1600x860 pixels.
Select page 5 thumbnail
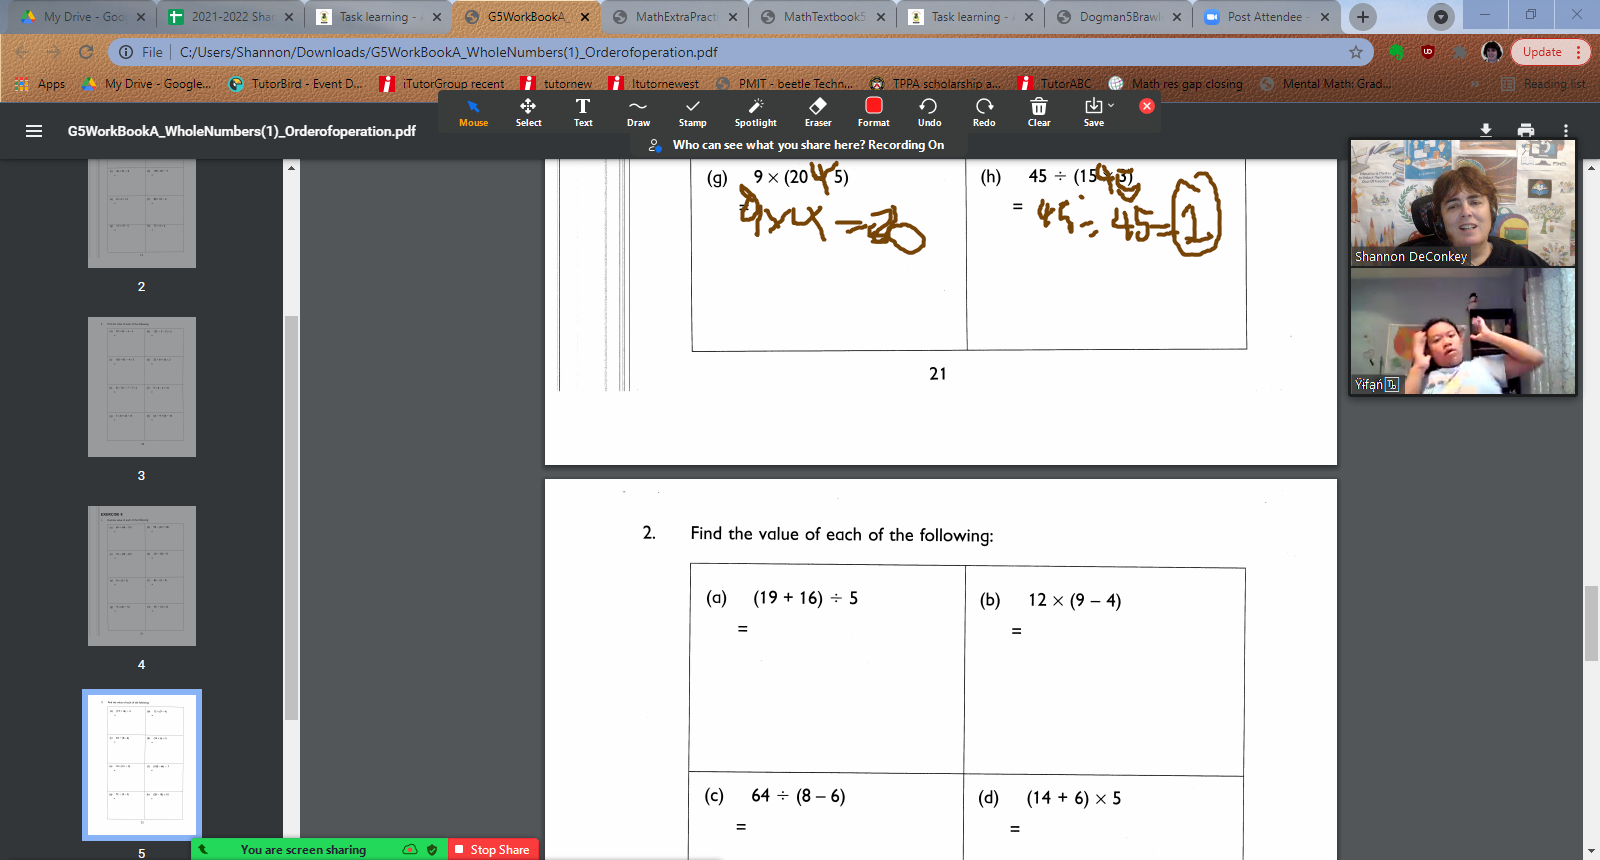coord(141,765)
